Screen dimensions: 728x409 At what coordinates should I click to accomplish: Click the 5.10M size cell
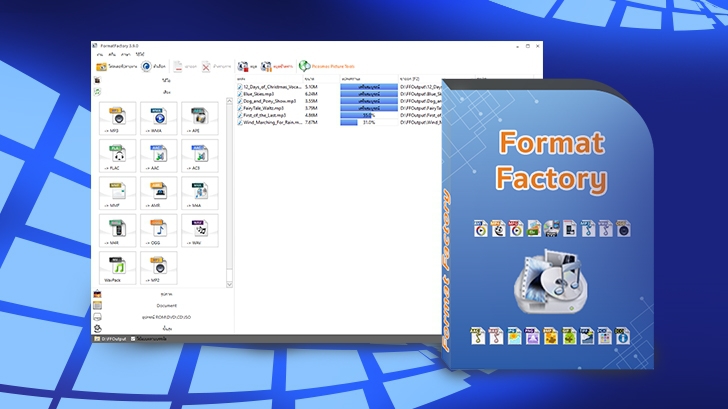pyautogui.click(x=311, y=87)
